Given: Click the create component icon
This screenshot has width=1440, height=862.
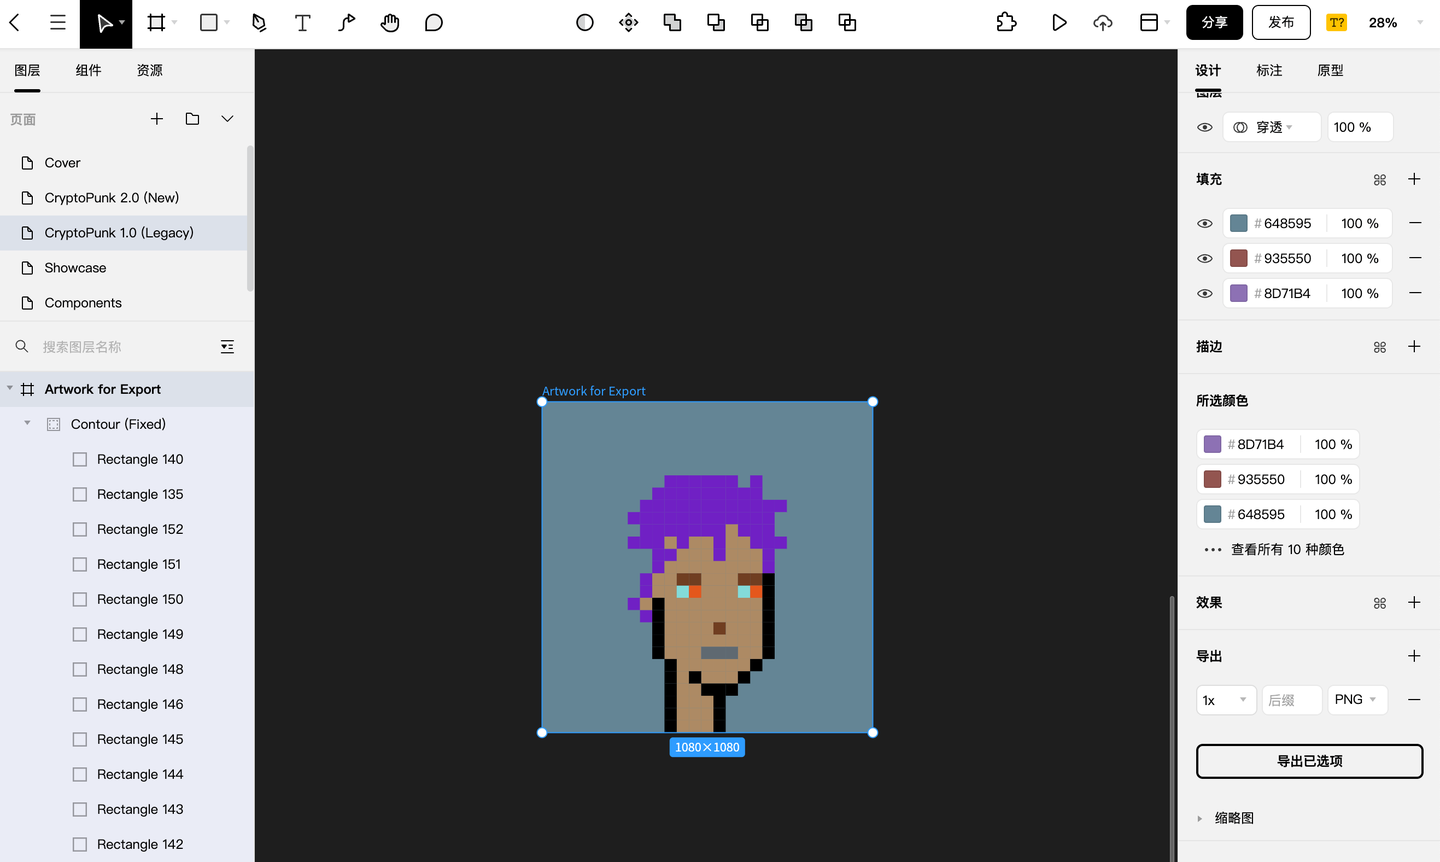Looking at the screenshot, I should pos(629,22).
